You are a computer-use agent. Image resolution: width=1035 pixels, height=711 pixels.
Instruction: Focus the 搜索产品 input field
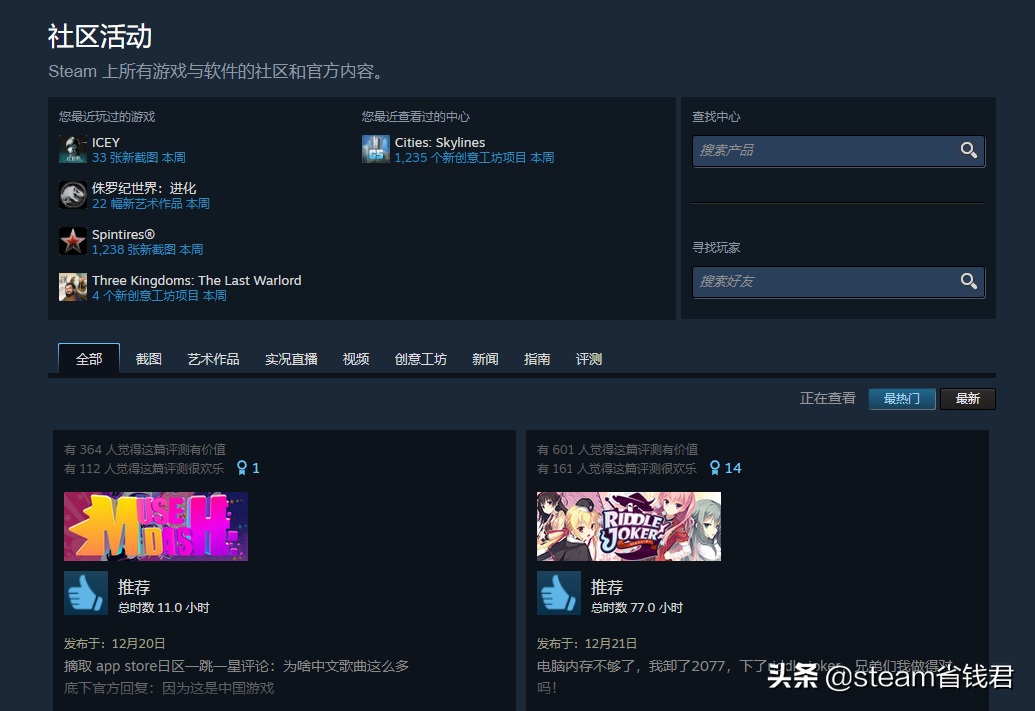click(x=822, y=150)
